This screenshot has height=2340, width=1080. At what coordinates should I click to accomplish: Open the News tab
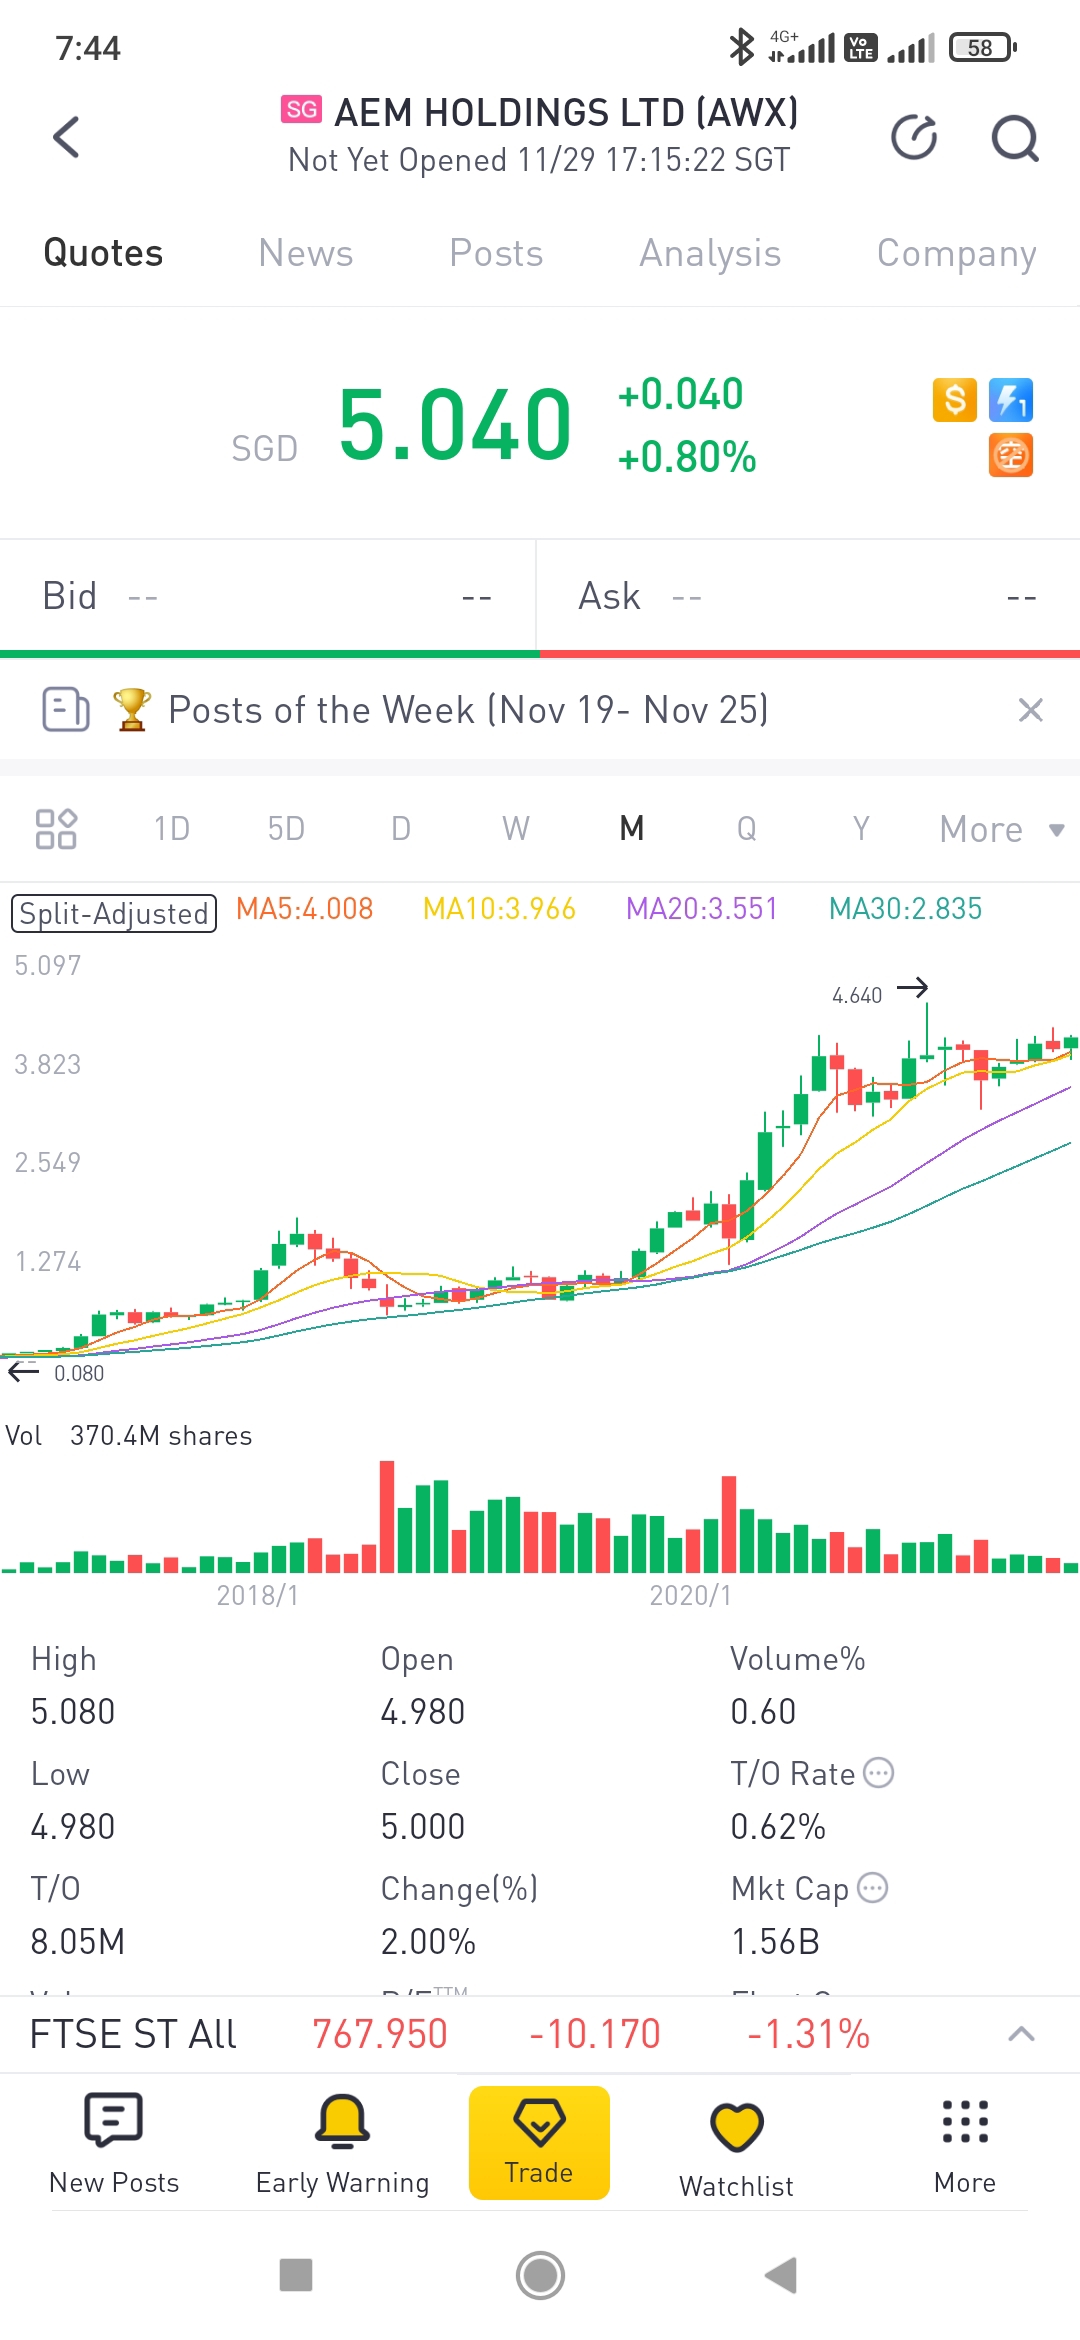[x=306, y=254]
